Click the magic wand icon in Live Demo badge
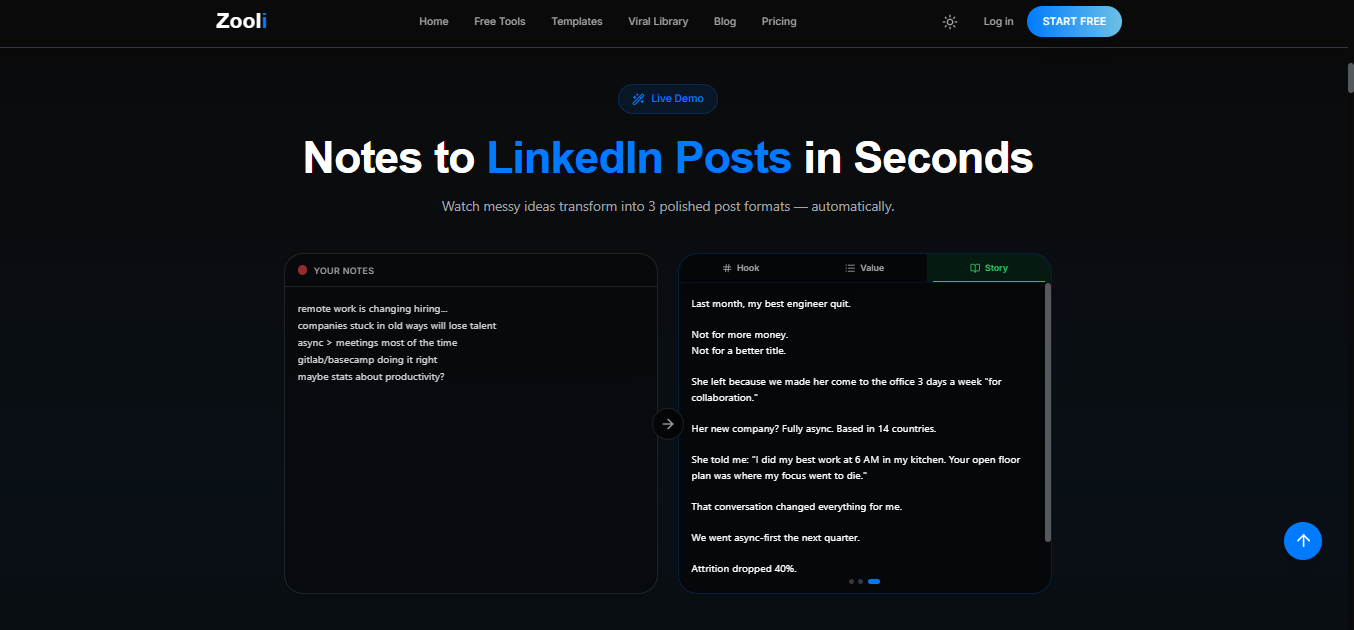1354x630 pixels. [x=638, y=99]
